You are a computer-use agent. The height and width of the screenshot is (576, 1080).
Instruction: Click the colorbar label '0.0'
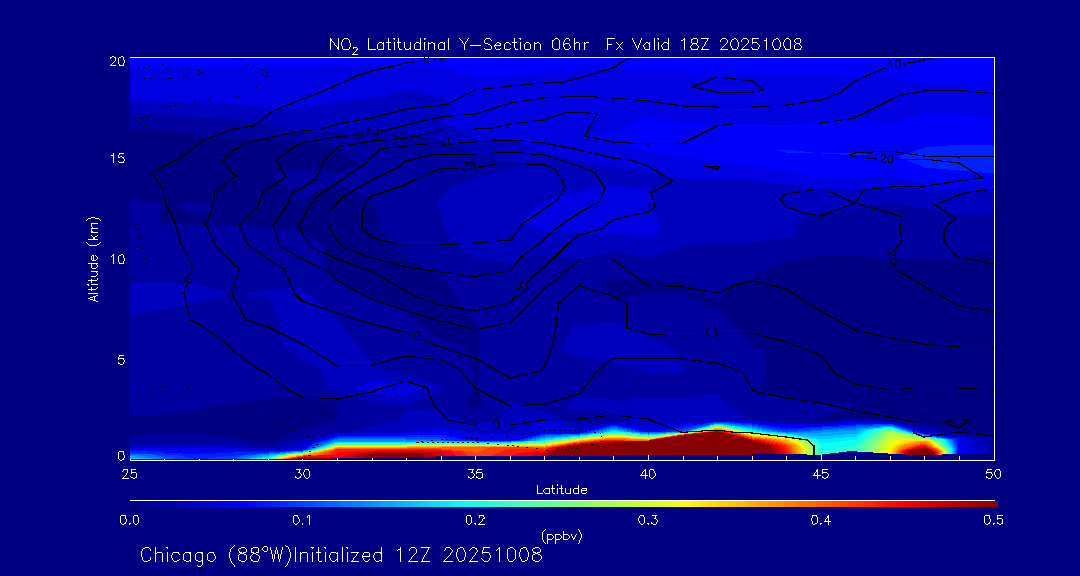[129, 520]
